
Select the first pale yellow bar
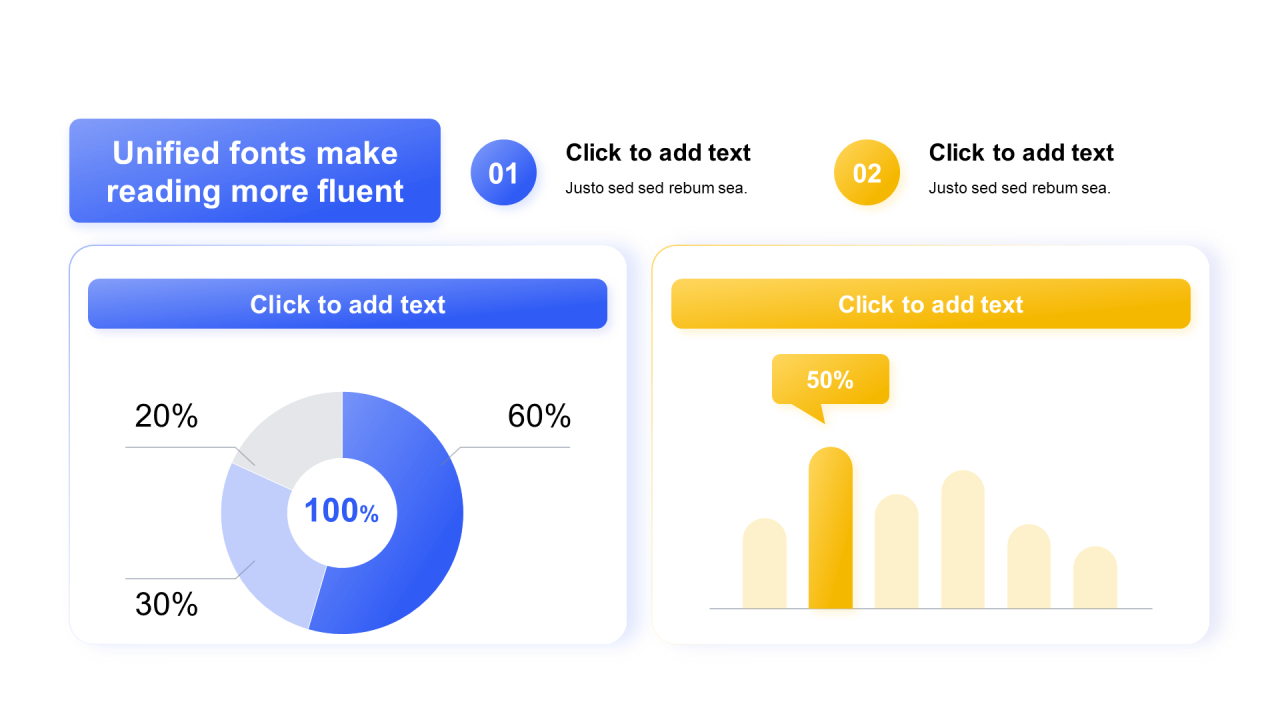[764, 563]
